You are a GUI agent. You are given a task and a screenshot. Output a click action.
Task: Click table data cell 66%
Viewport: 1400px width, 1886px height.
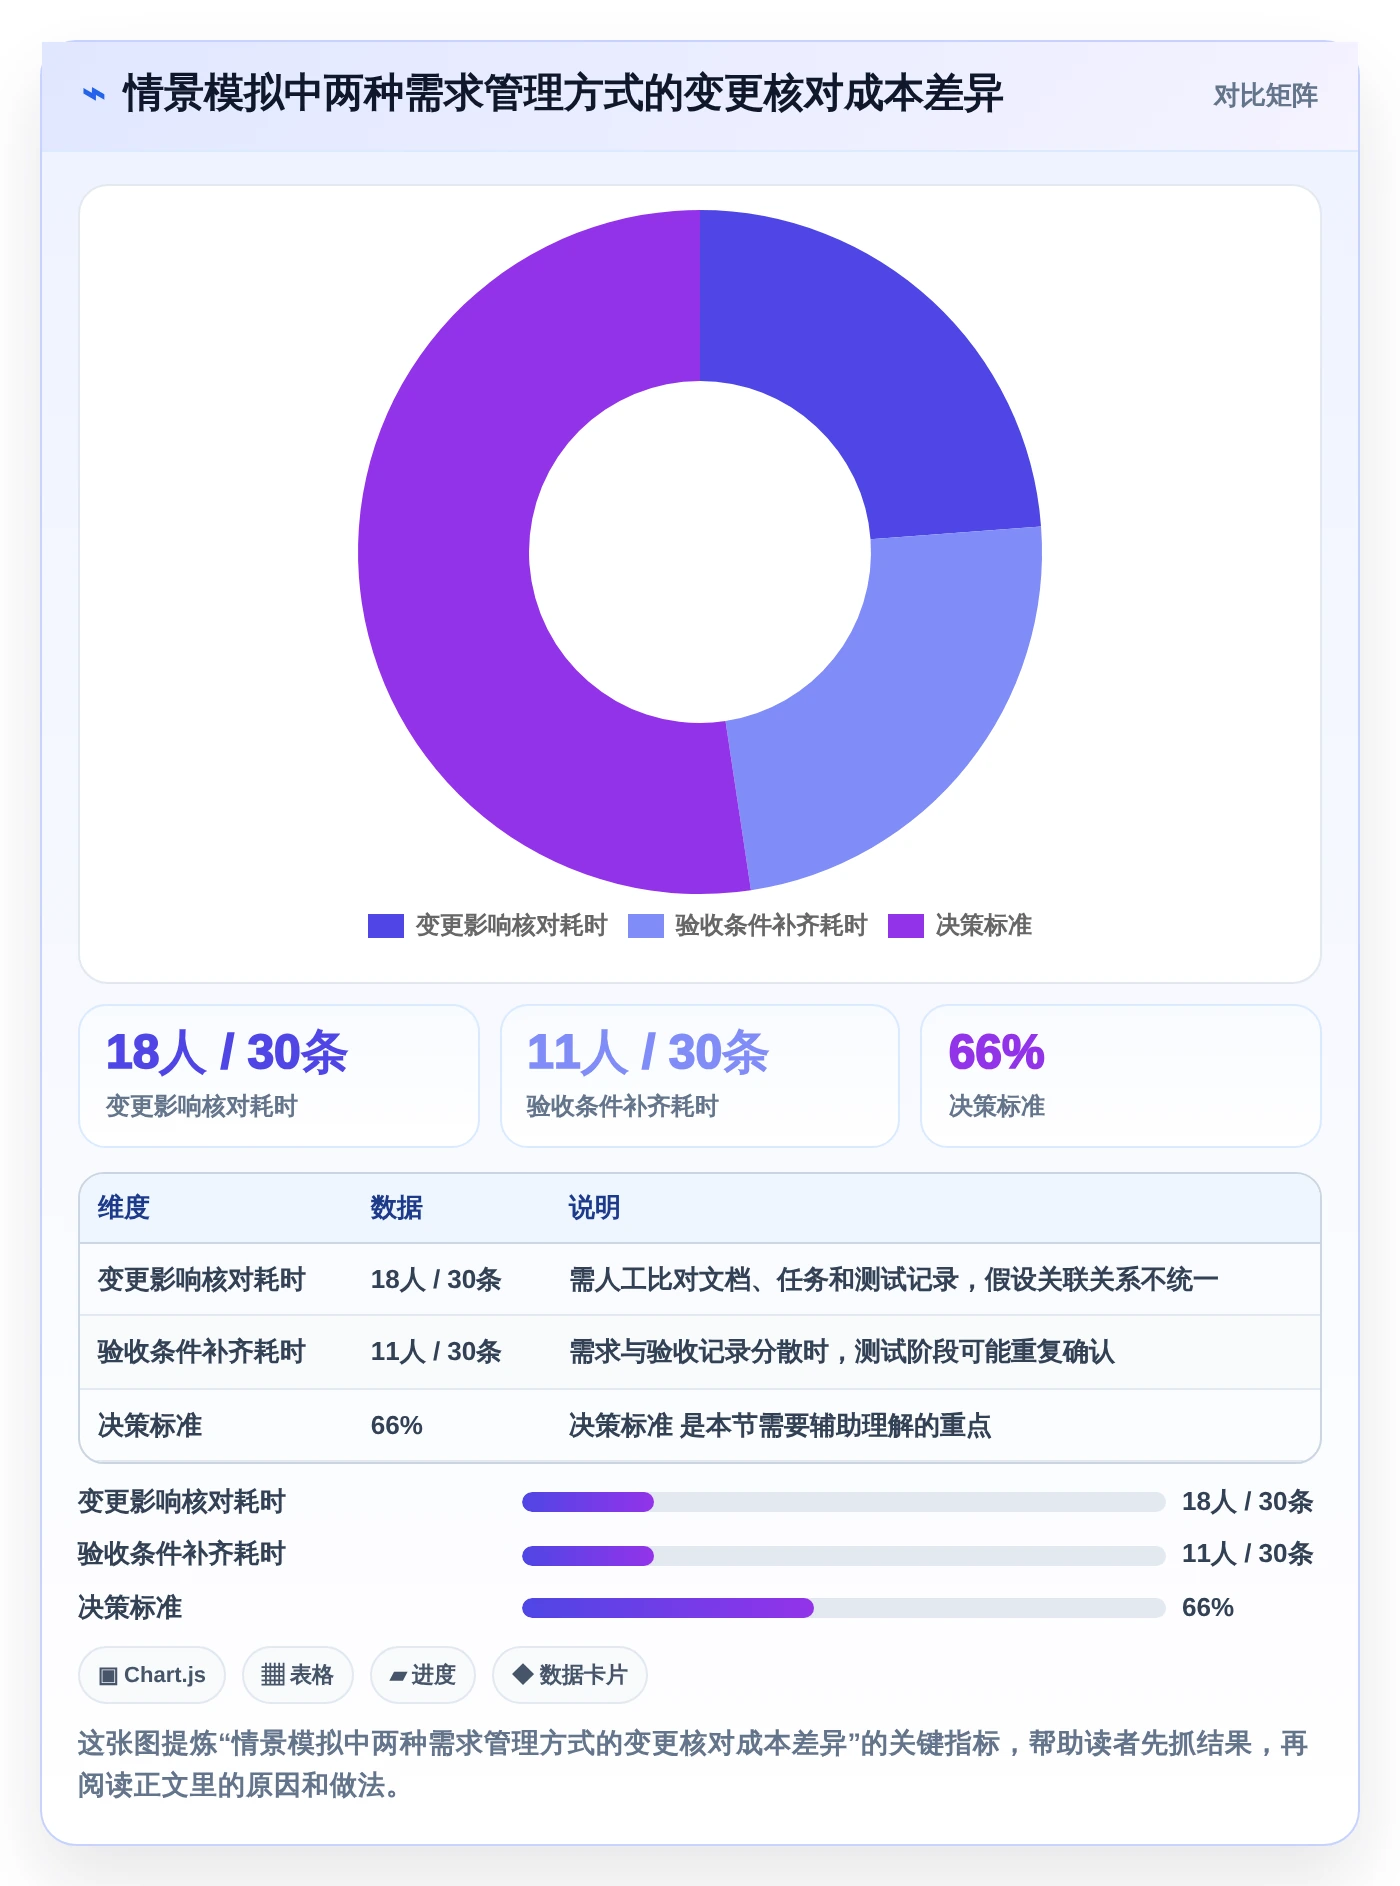point(397,1425)
